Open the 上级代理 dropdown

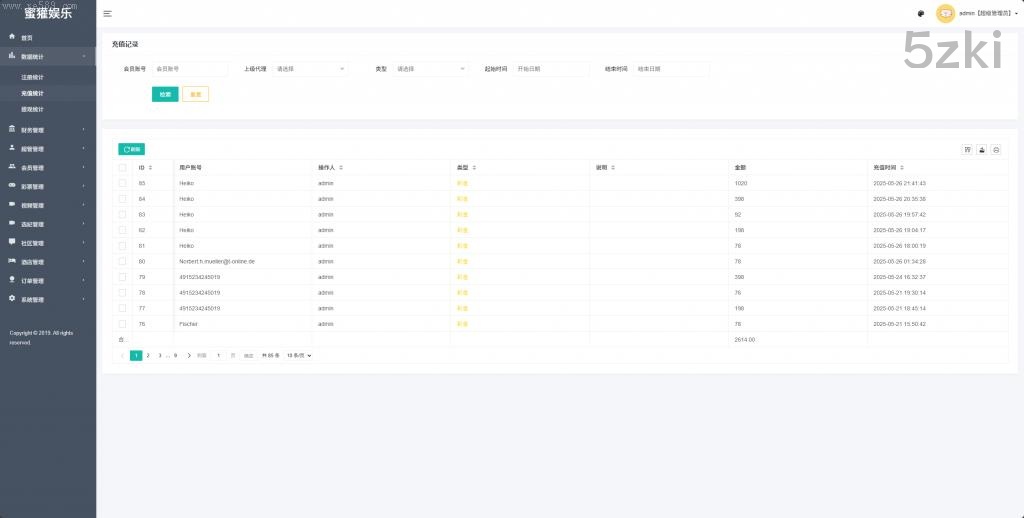[x=309, y=69]
